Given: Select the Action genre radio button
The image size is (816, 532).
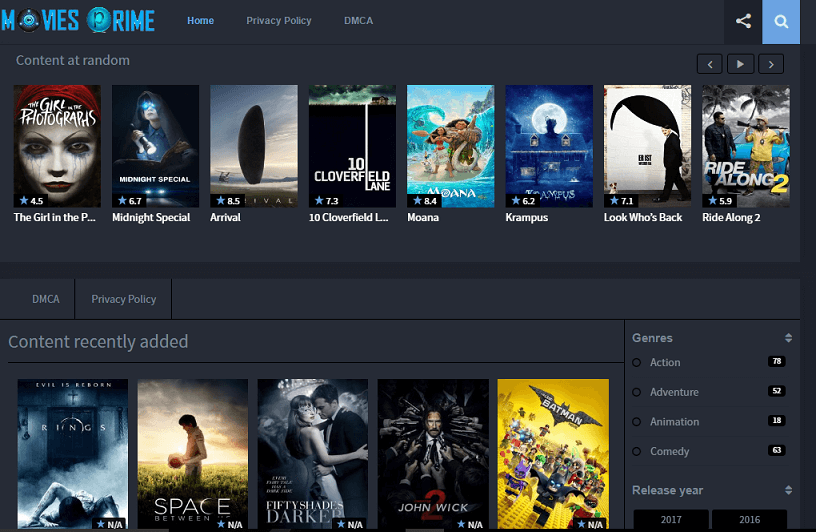Looking at the screenshot, I should [x=636, y=362].
